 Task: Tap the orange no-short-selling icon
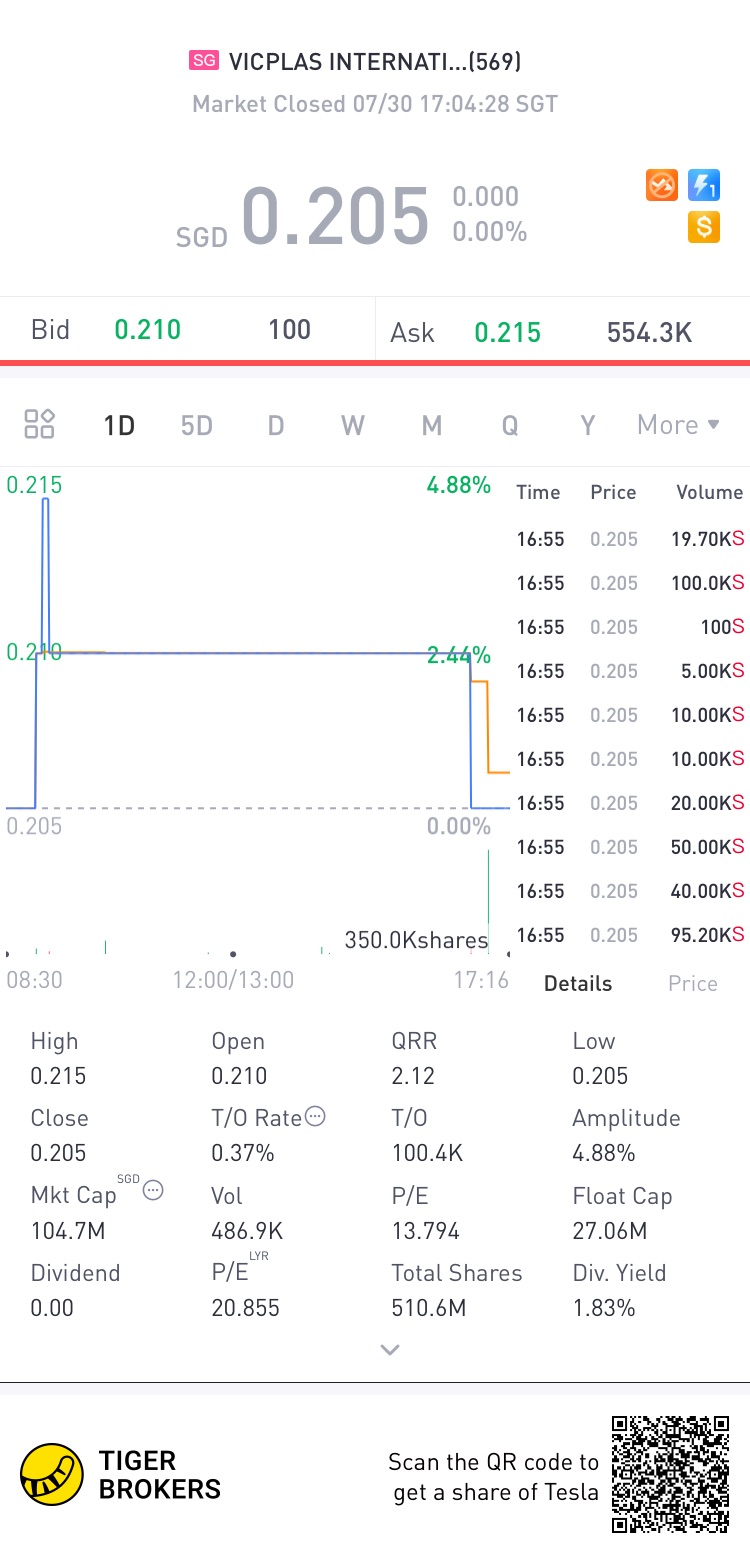click(662, 185)
